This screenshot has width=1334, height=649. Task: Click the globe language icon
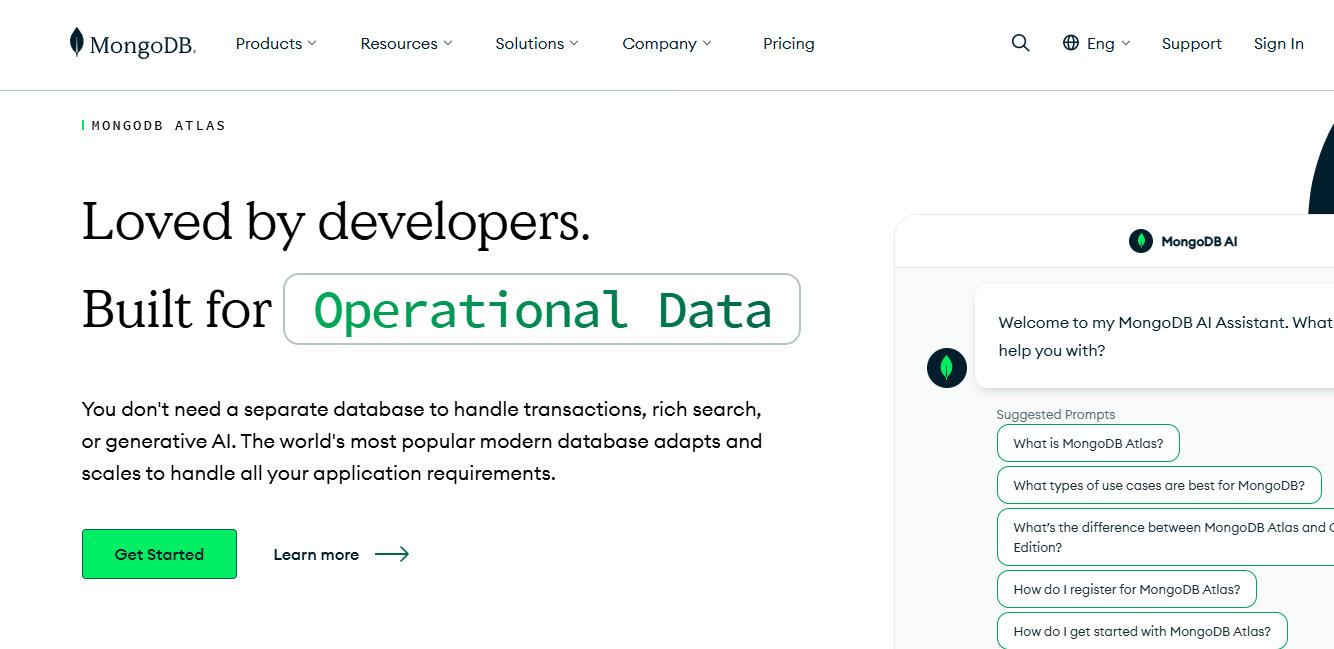[1073, 43]
